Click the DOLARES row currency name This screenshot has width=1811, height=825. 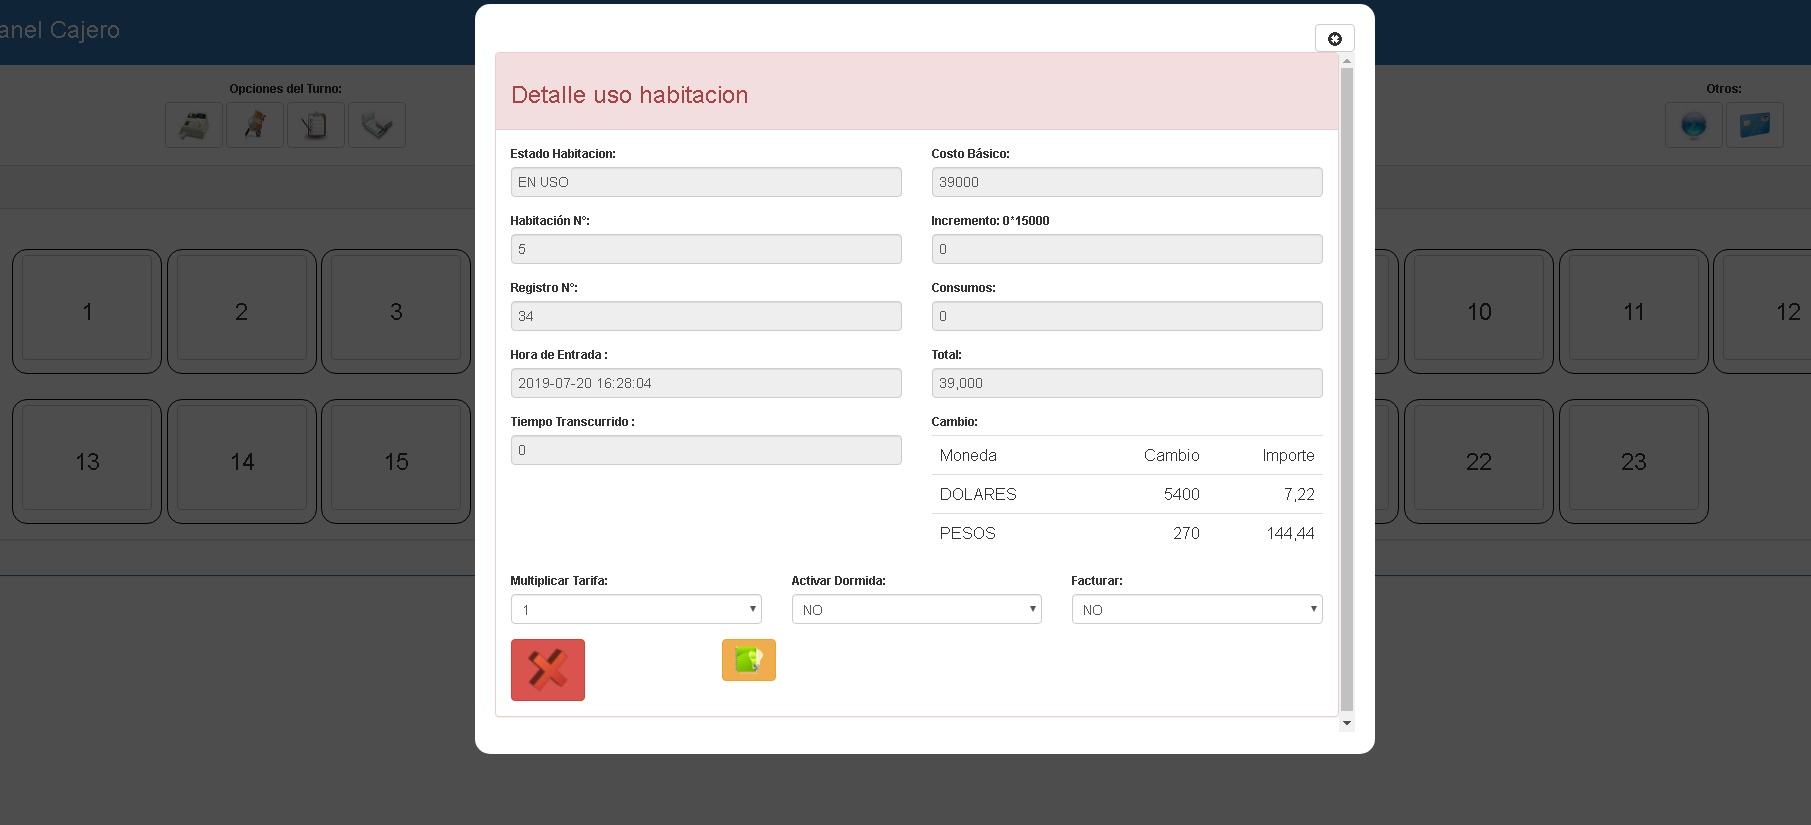click(978, 494)
